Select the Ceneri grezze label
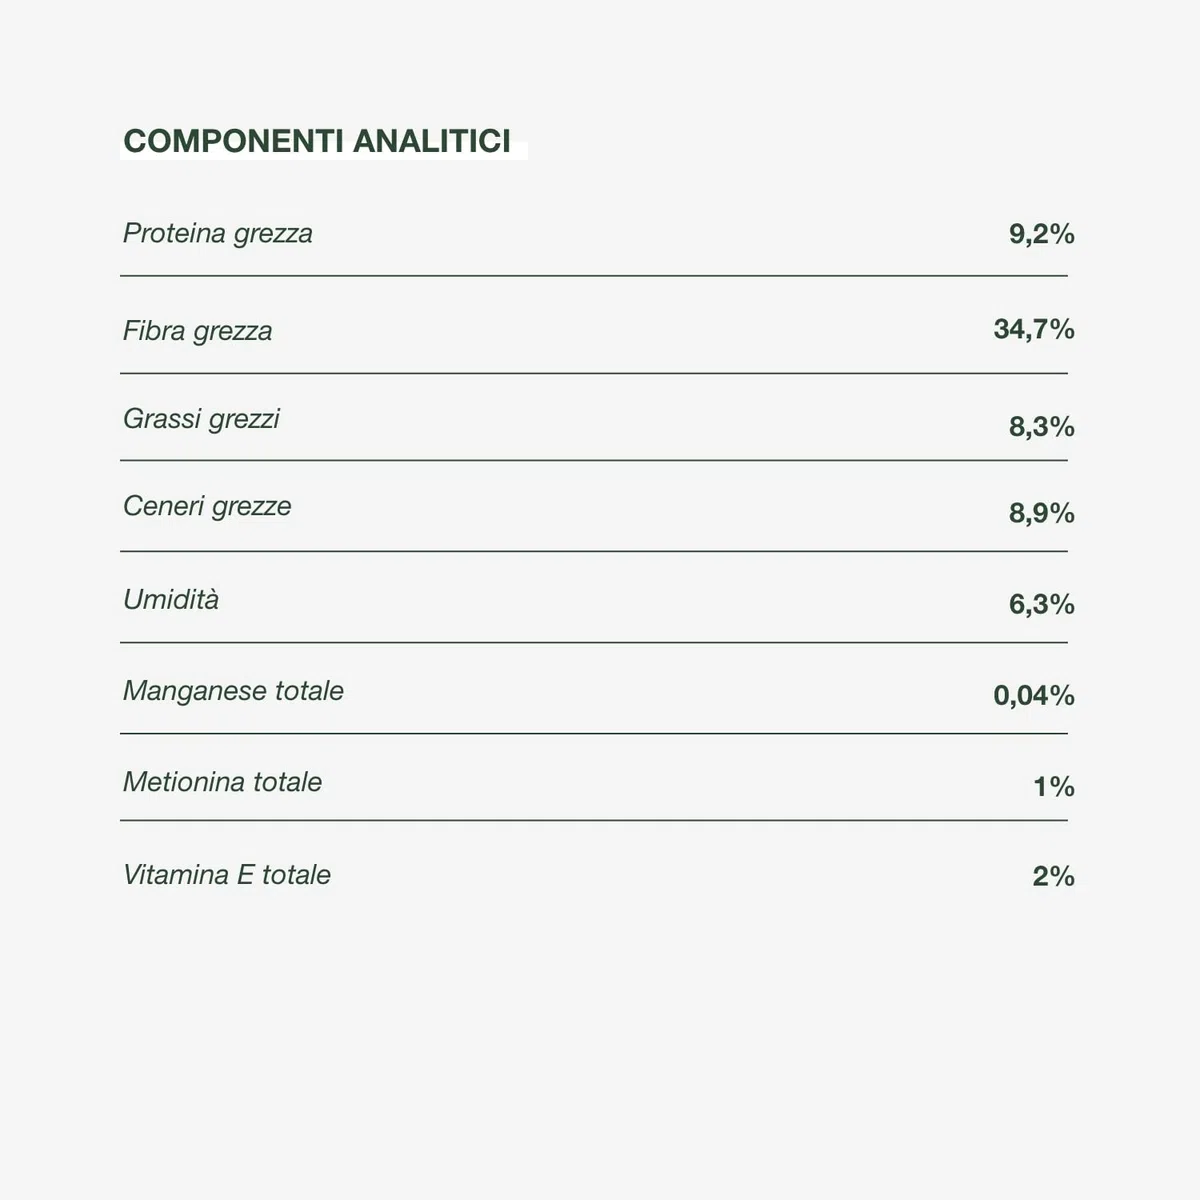Image resolution: width=1200 pixels, height=1200 pixels. [x=207, y=506]
